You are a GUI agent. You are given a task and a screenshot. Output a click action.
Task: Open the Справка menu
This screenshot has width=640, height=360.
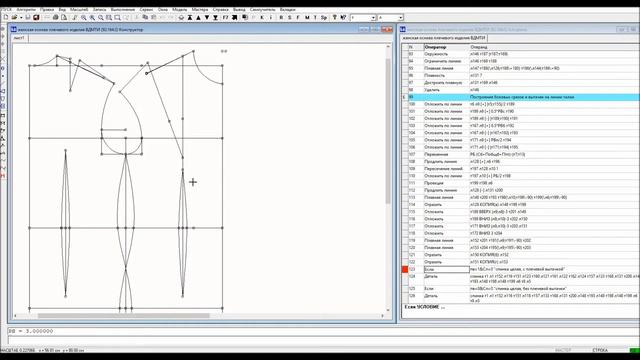pyautogui.click(x=221, y=9)
